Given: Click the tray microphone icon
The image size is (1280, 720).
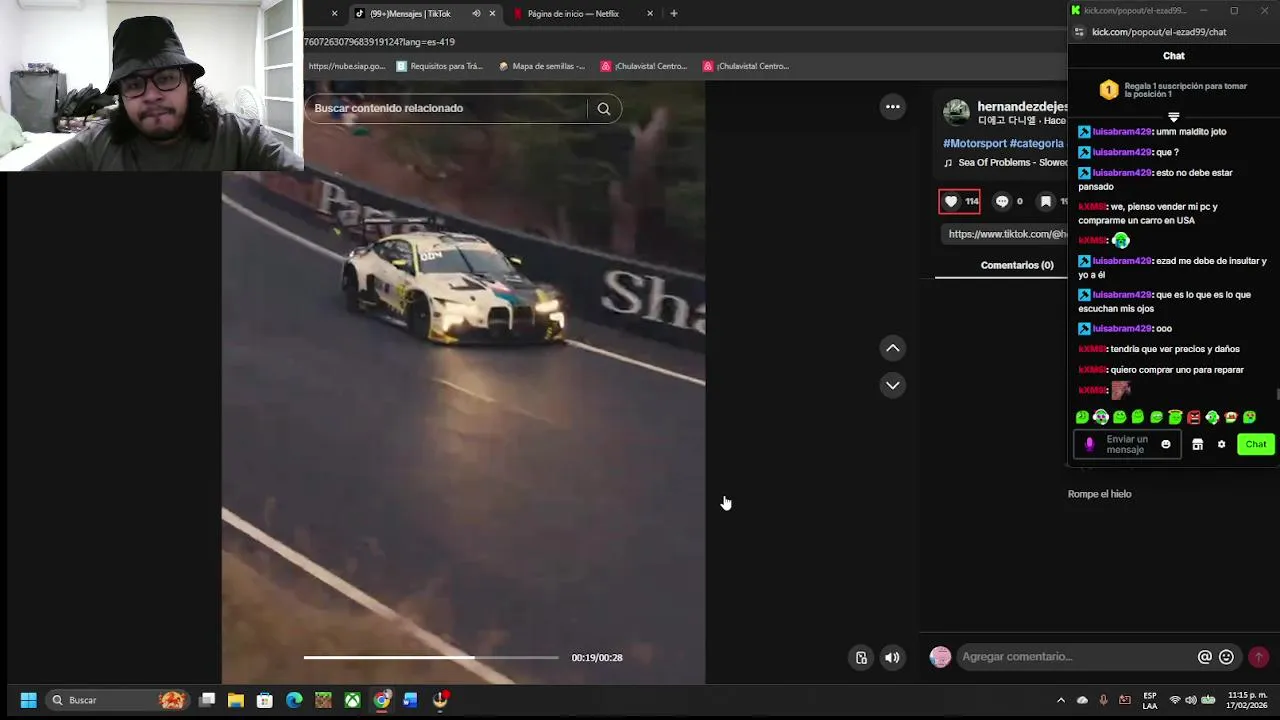Looking at the screenshot, I should (x=1103, y=700).
